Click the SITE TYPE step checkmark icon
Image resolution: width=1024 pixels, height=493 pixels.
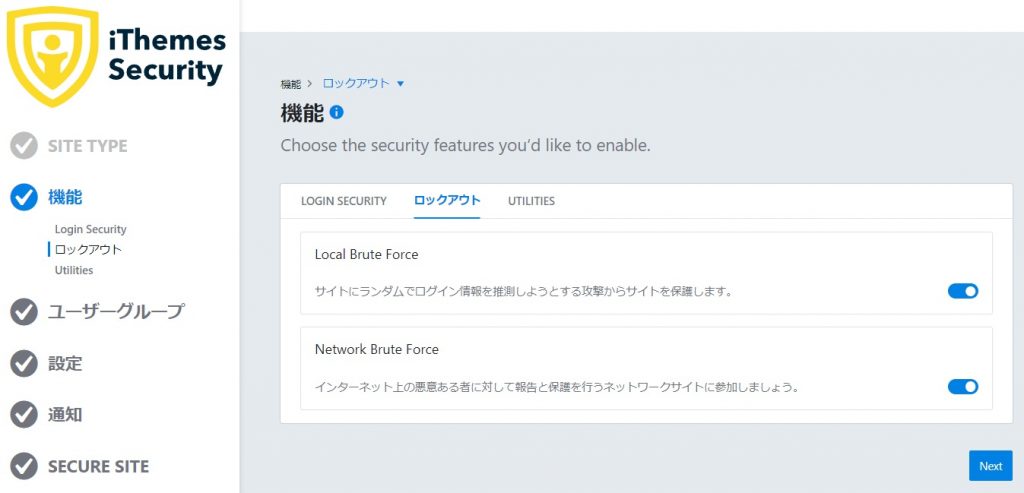24,146
